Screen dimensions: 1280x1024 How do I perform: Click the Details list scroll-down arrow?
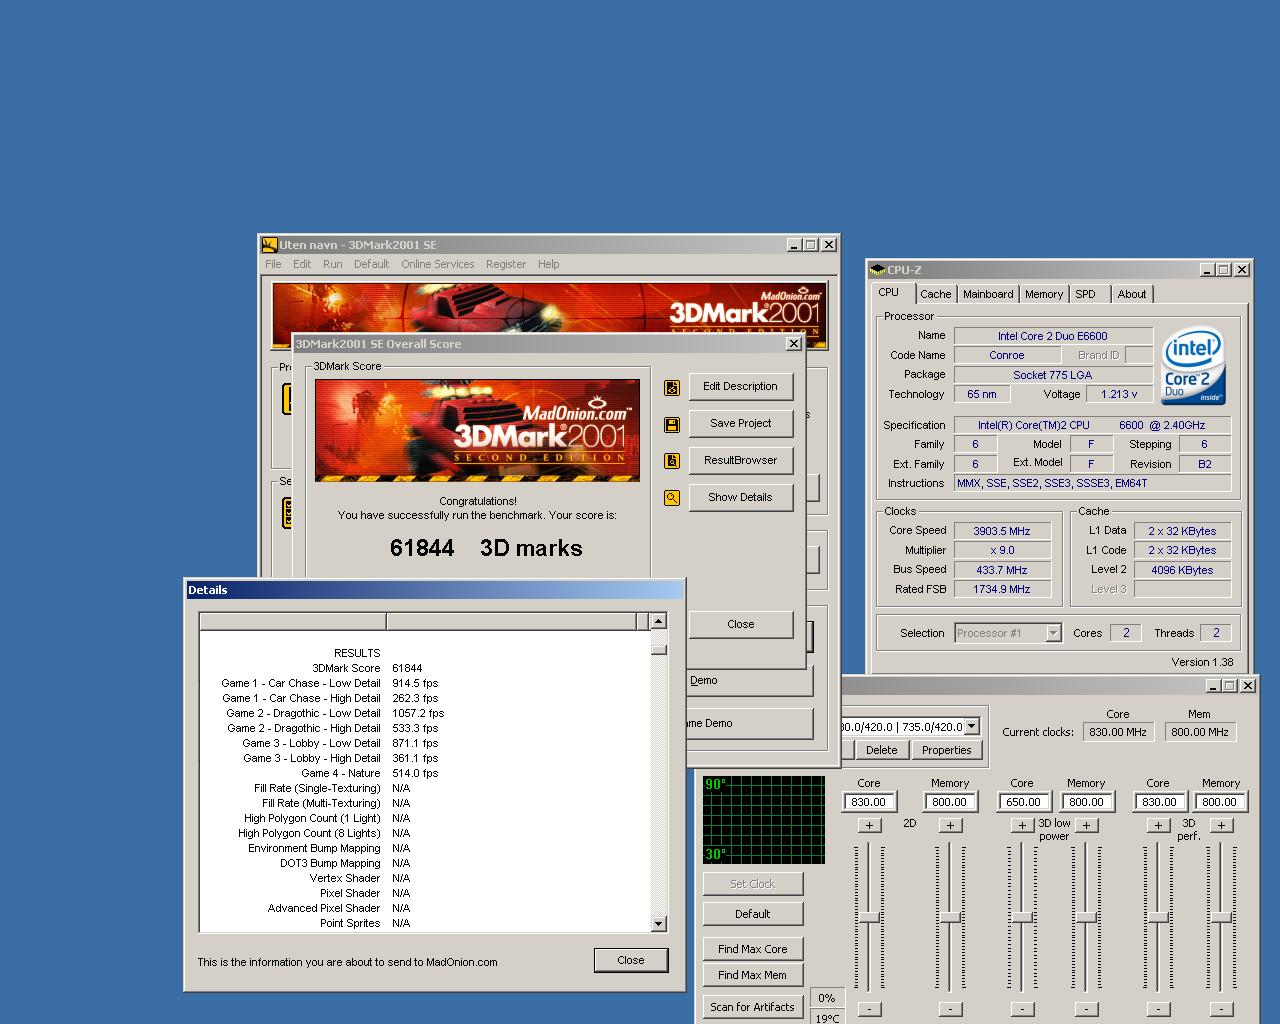coord(658,924)
